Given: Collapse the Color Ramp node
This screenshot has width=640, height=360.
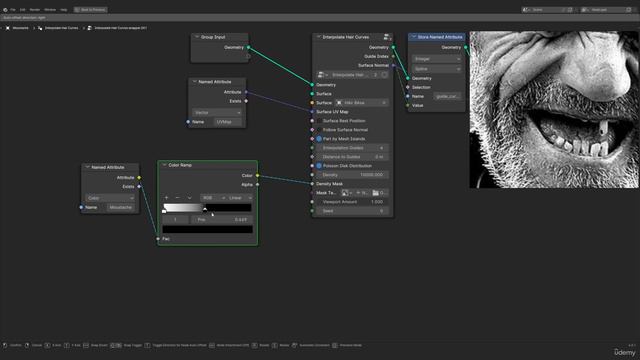Looking at the screenshot, I should (x=164, y=165).
